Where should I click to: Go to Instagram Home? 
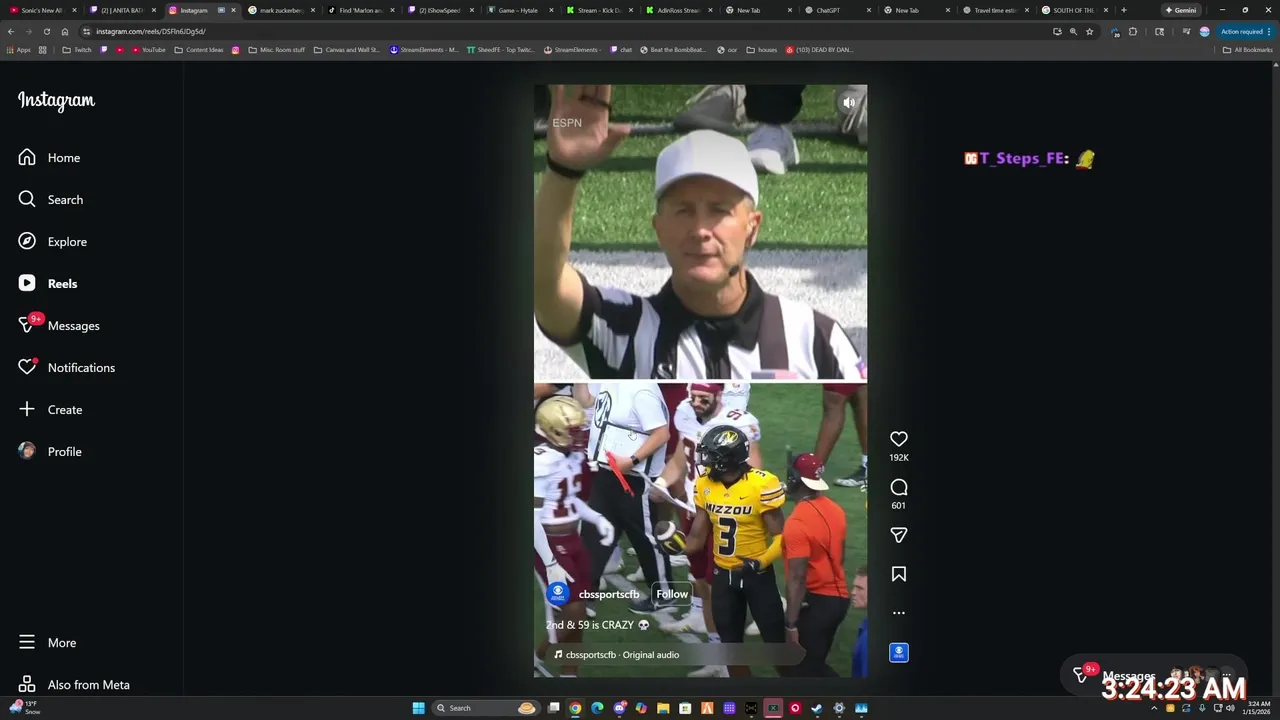(x=50, y=158)
